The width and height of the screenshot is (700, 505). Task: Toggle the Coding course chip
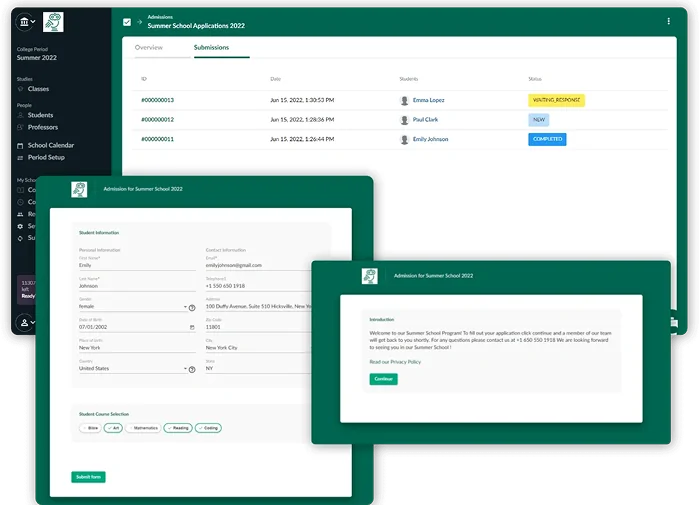(x=208, y=428)
